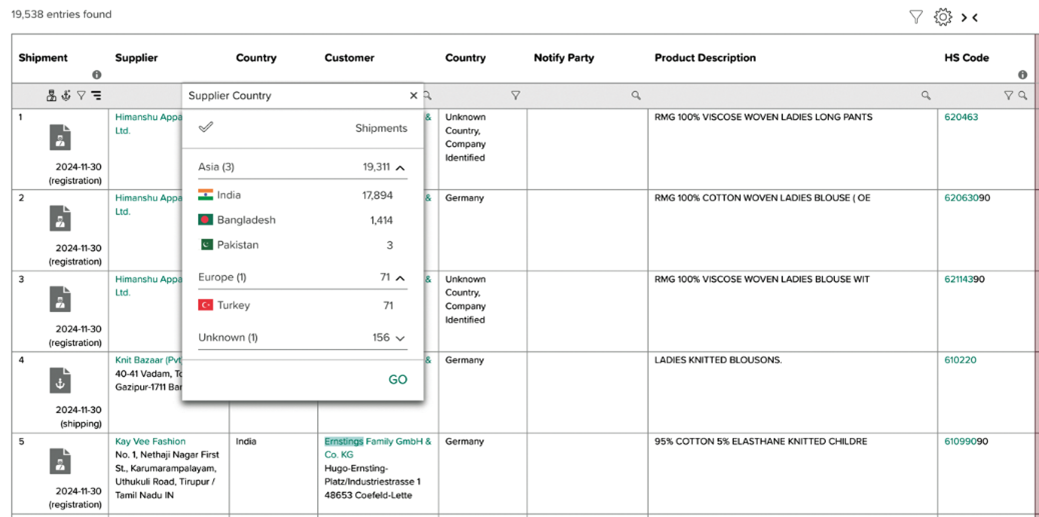Open Ernstings Family GmbH & Co. KG link

click(378, 448)
